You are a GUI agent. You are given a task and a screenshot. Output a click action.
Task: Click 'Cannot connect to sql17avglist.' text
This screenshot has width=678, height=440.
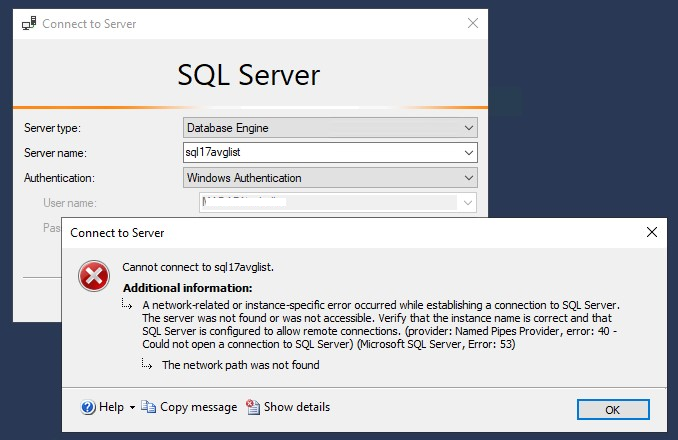[198, 267]
